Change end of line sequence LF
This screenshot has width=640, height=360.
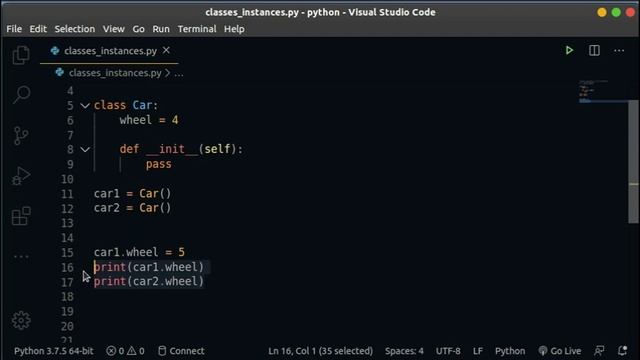tap(478, 351)
